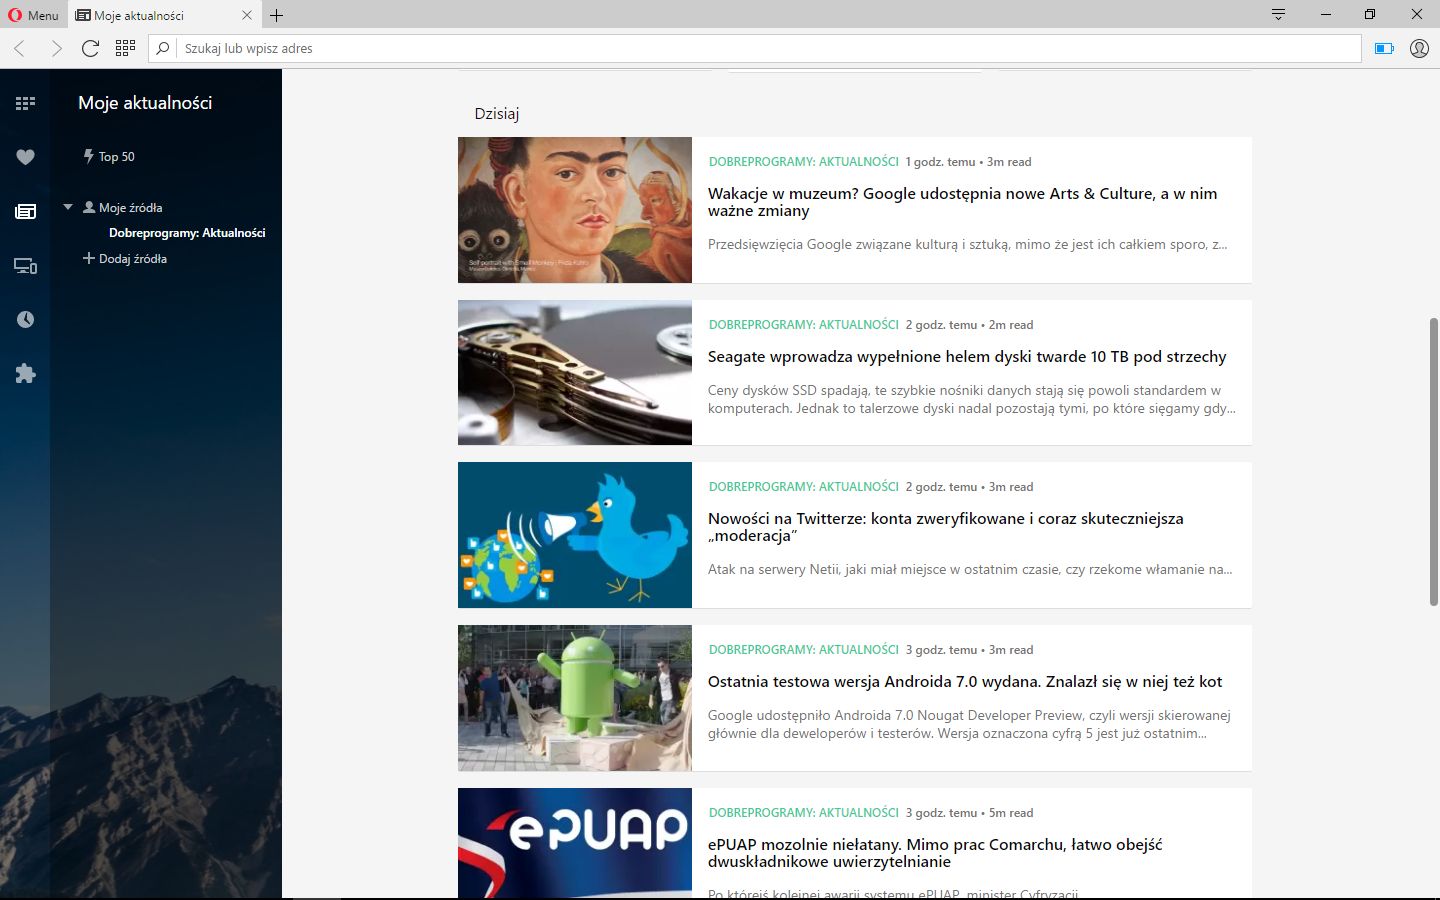Click Dodaj źródła to add sources

pos(125,258)
